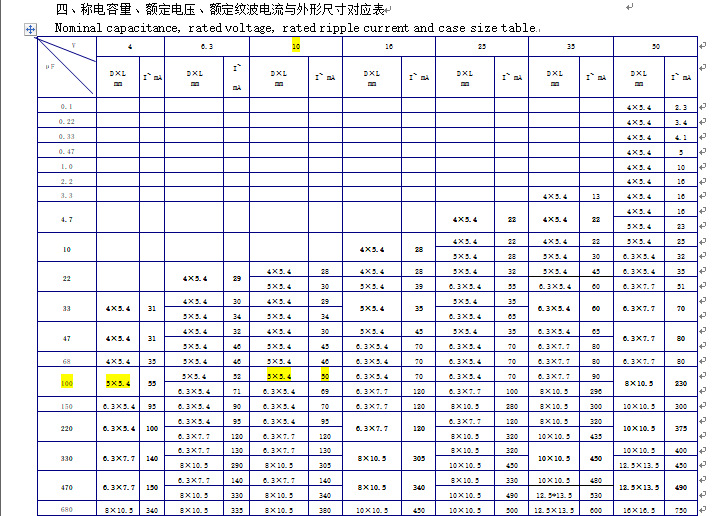The image size is (712, 516).
Task: Click the '280' ripple value in 150 row
Action: click(x=512, y=406)
